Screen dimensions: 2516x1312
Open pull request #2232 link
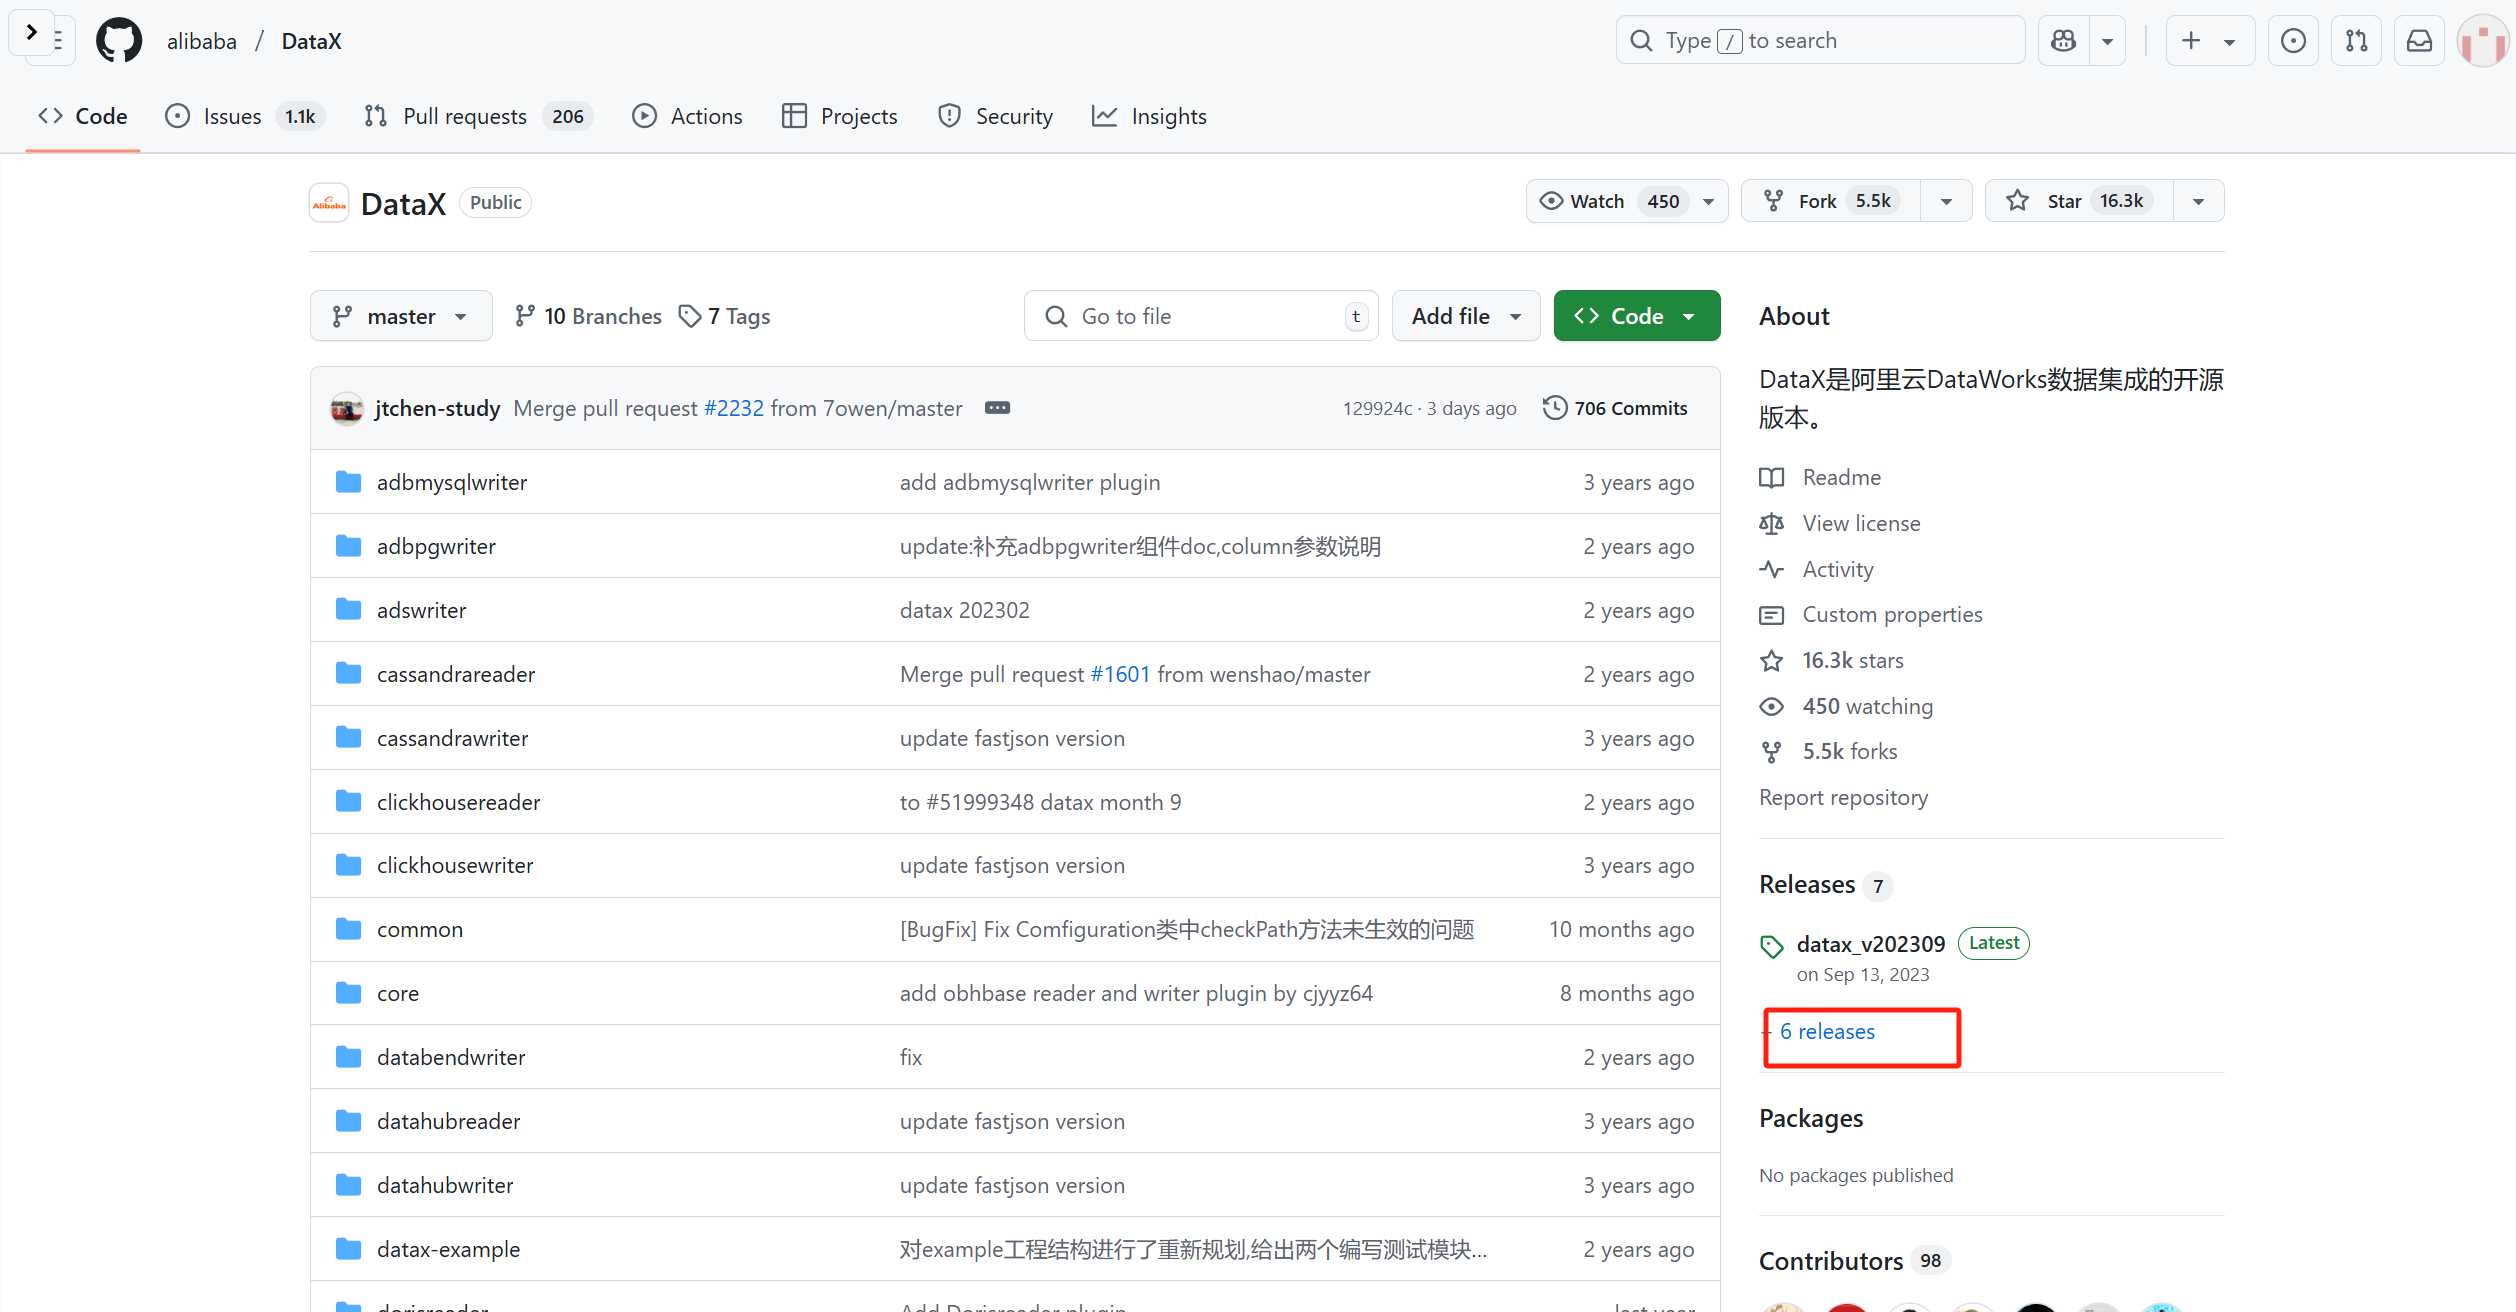click(x=734, y=408)
